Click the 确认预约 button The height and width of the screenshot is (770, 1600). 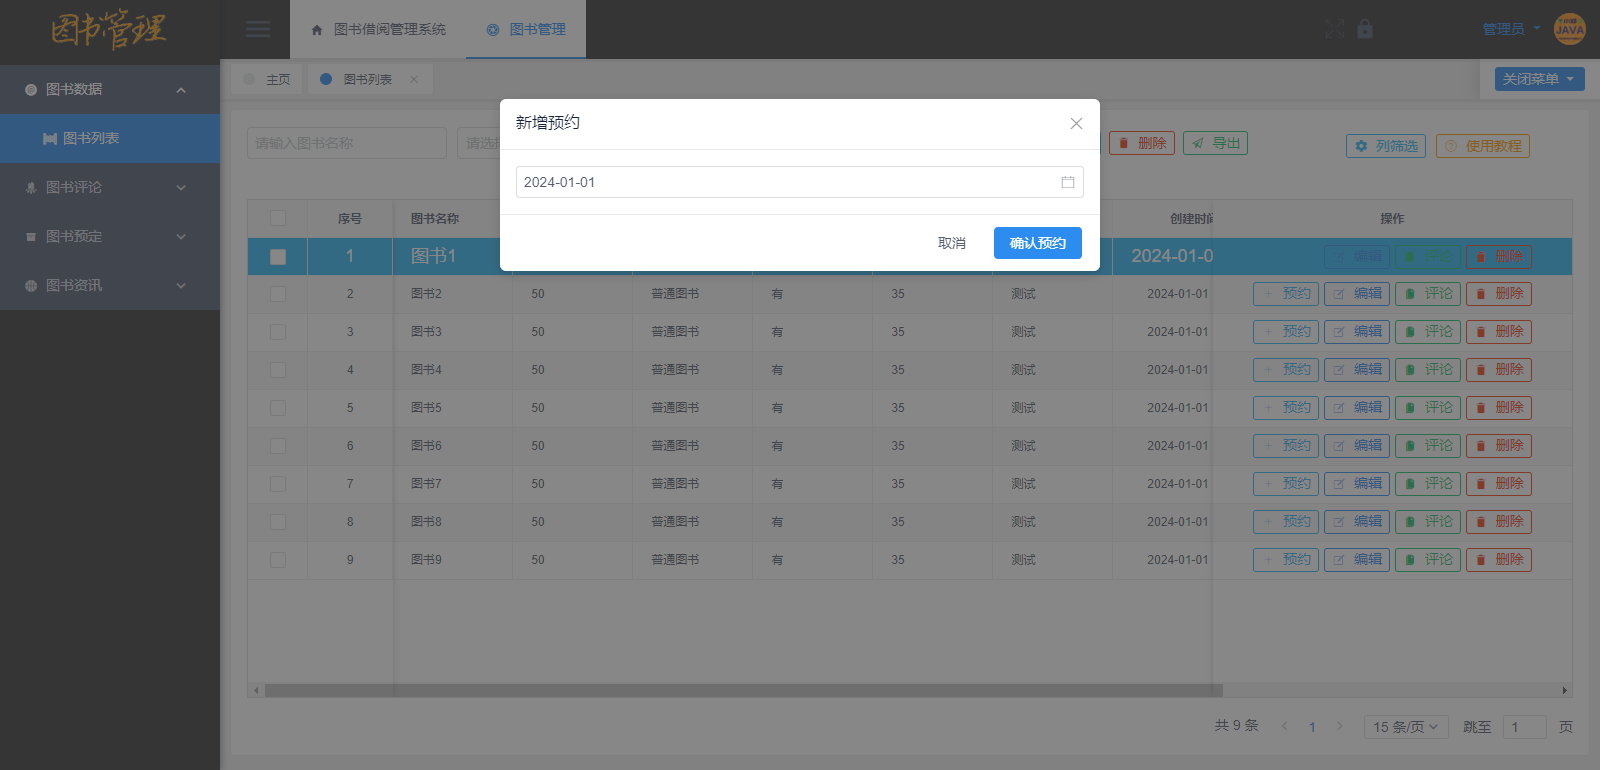pyautogui.click(x=1037, y=243)
